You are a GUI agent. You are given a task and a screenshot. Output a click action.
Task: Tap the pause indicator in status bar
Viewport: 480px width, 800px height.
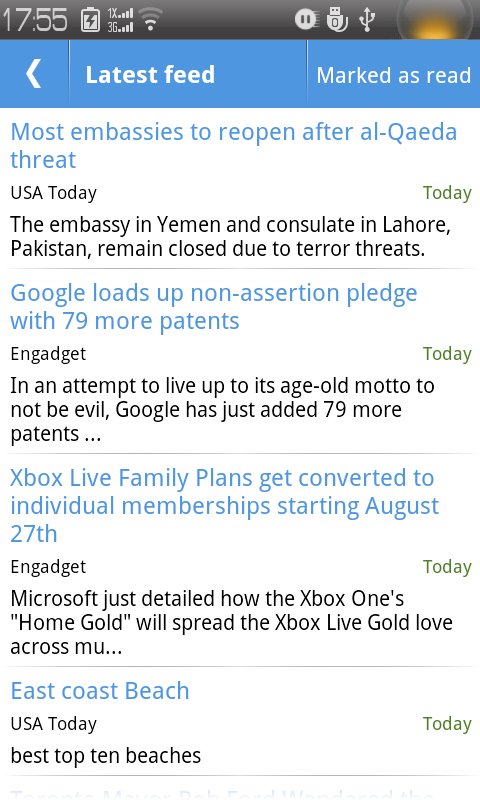pos(307,20)
